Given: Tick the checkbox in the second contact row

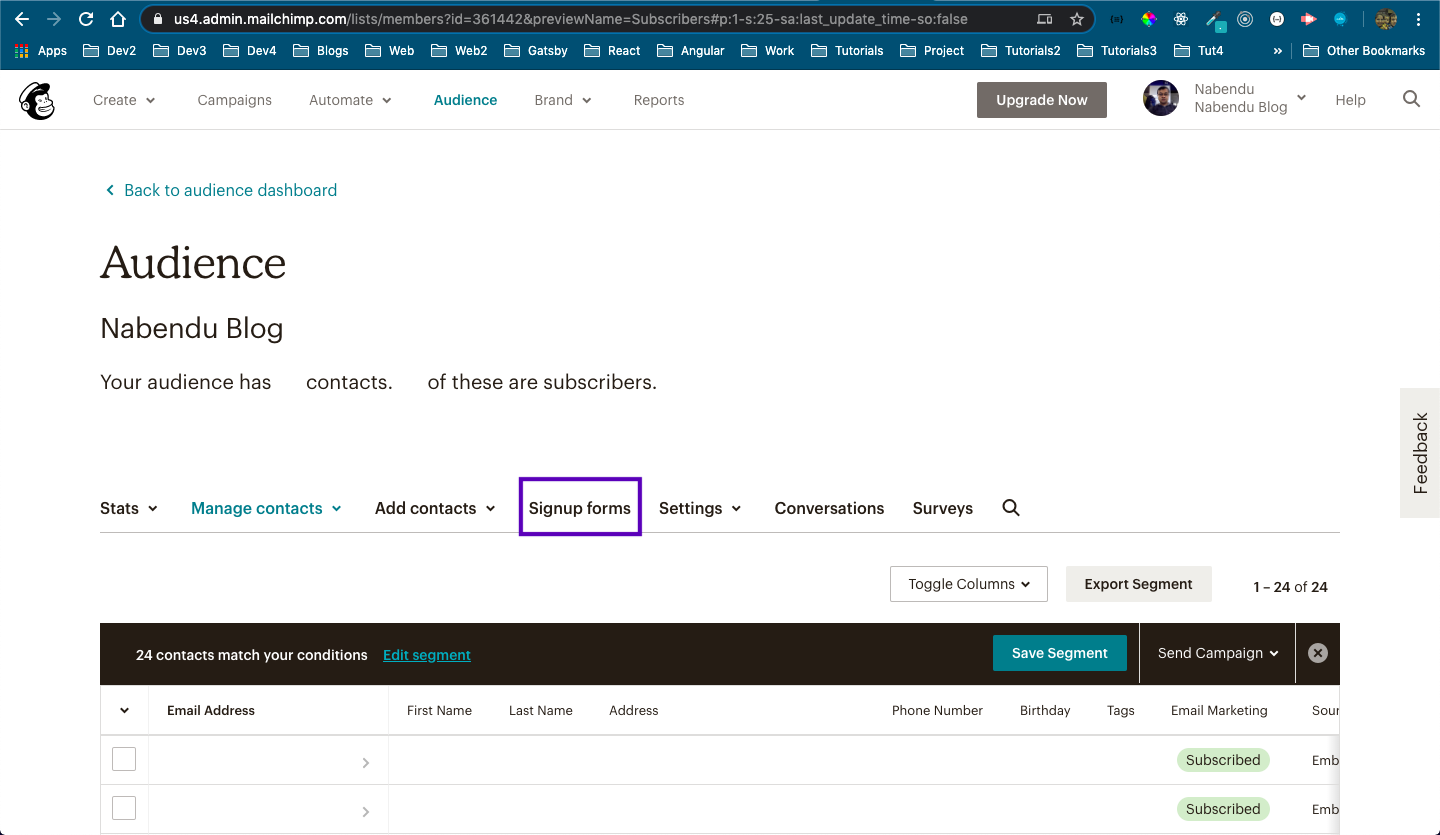Looking at the screenshot, I should coord(124,808).
